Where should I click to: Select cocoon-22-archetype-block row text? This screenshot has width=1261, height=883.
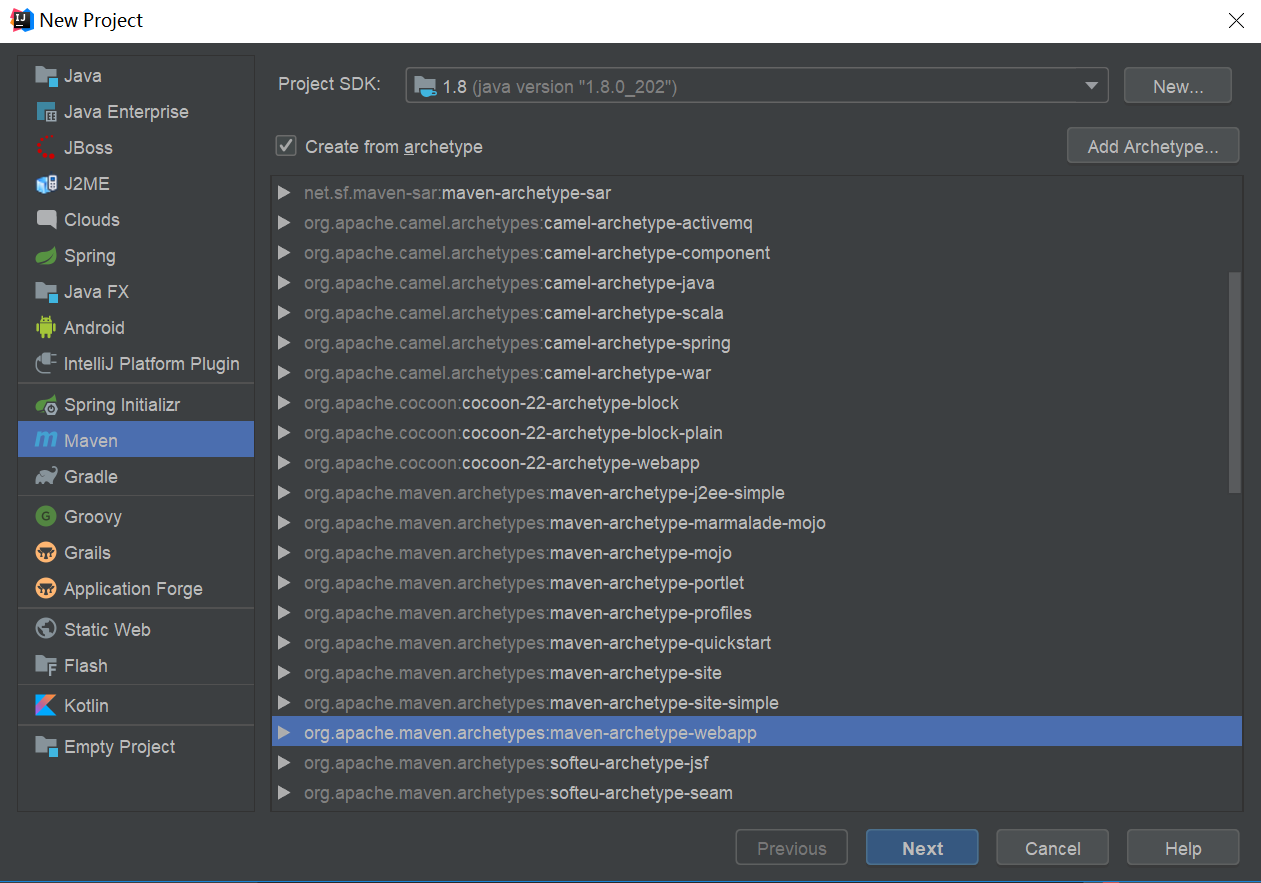pos(491,403)
